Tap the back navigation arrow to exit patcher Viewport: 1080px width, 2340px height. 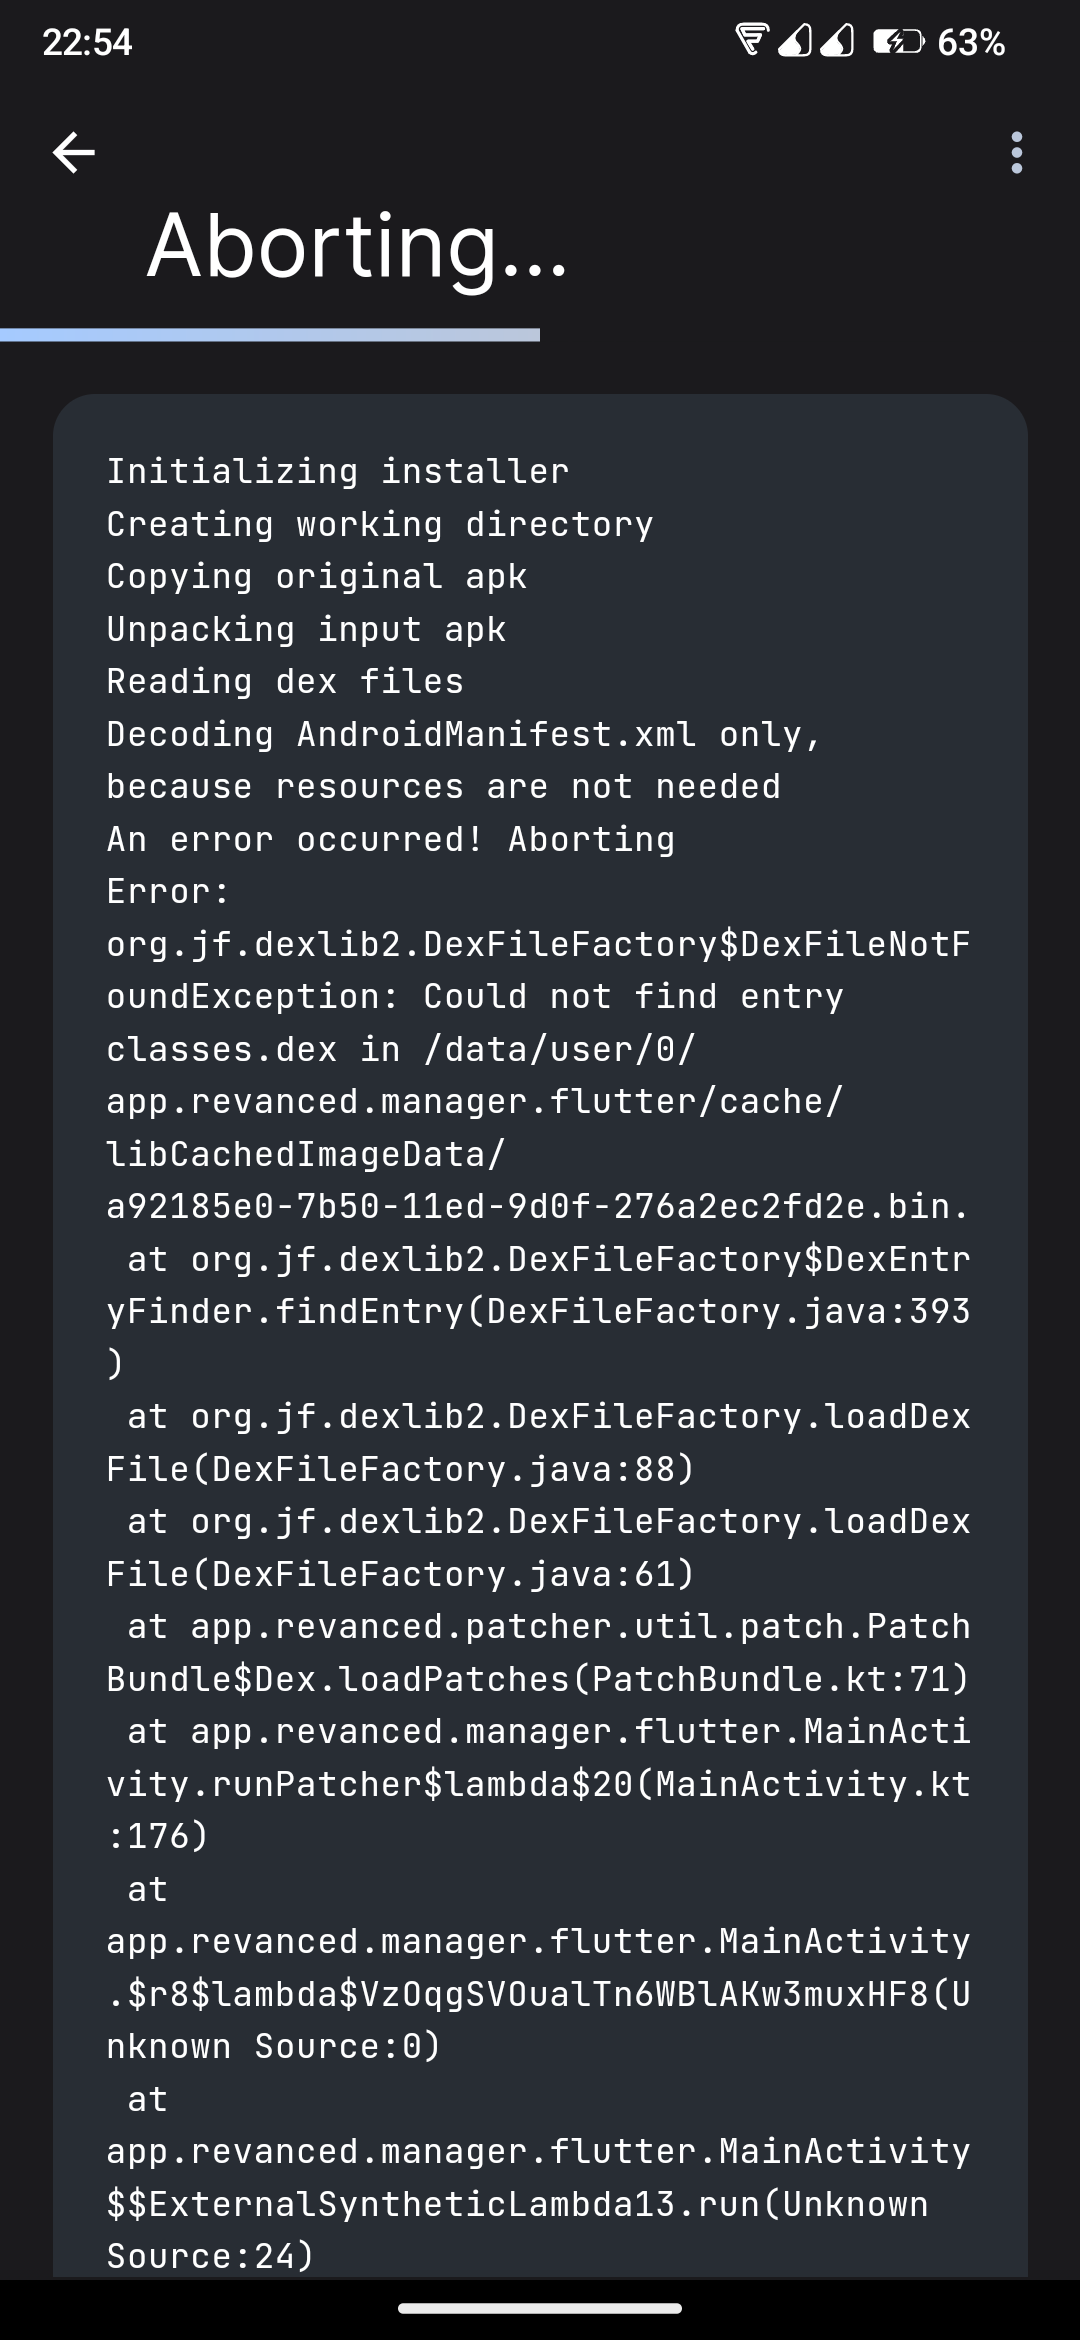[x=71, y=153]
